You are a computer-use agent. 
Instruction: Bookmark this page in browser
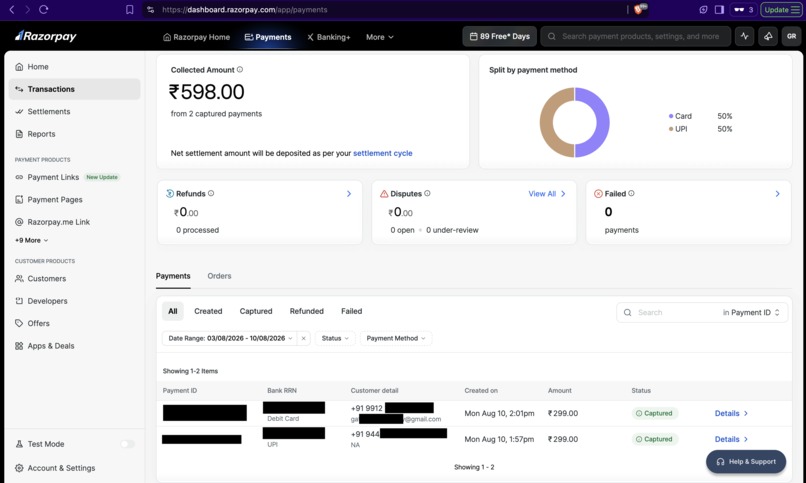click(130, 9)
